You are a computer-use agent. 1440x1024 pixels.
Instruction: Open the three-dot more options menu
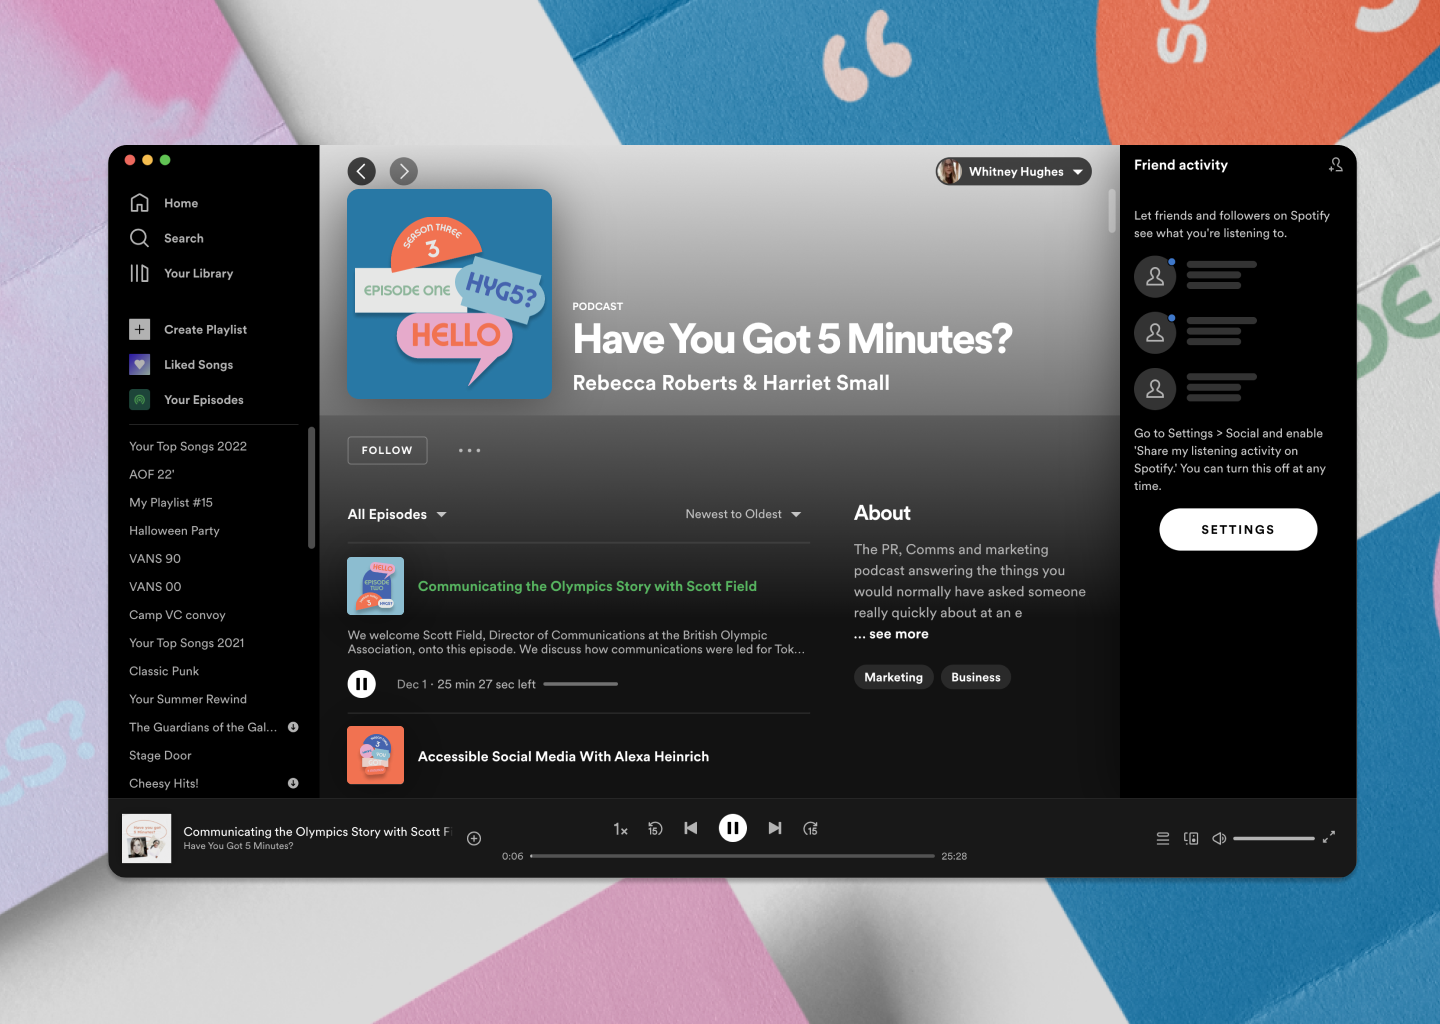pyautogui.click(x=470, y=450)
